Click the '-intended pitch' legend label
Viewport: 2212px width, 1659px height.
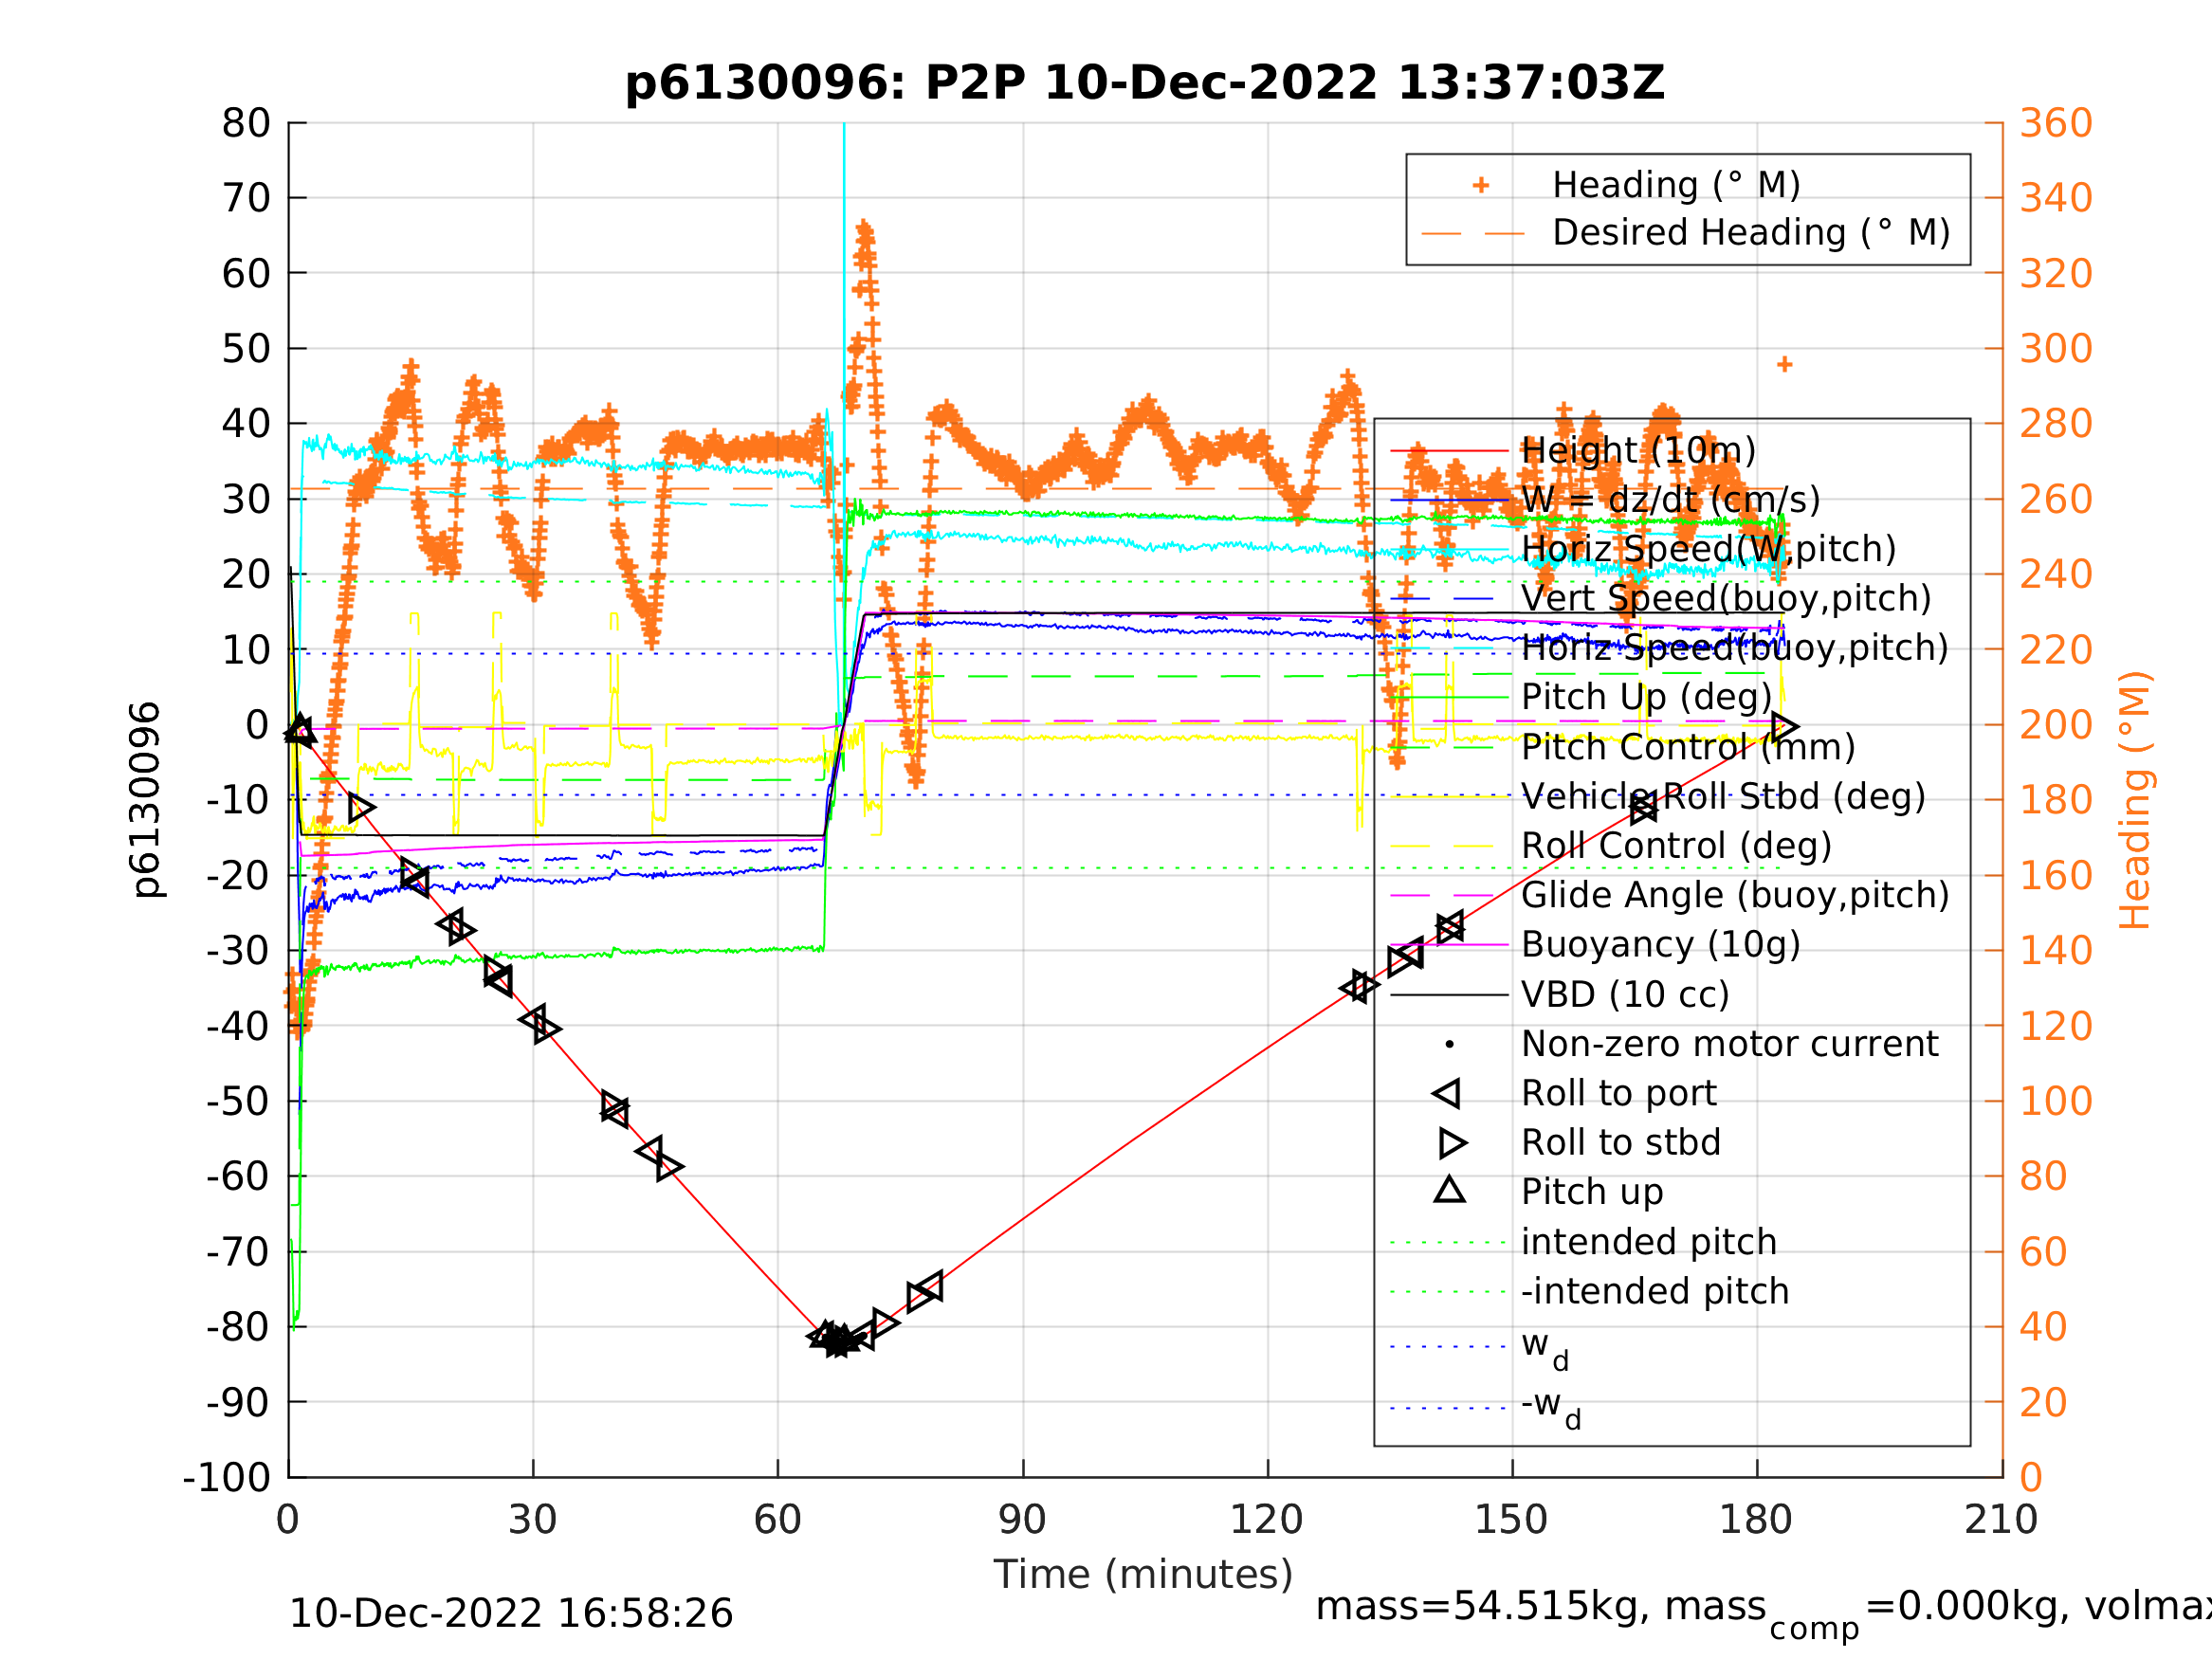[x=1655, y=1291]
